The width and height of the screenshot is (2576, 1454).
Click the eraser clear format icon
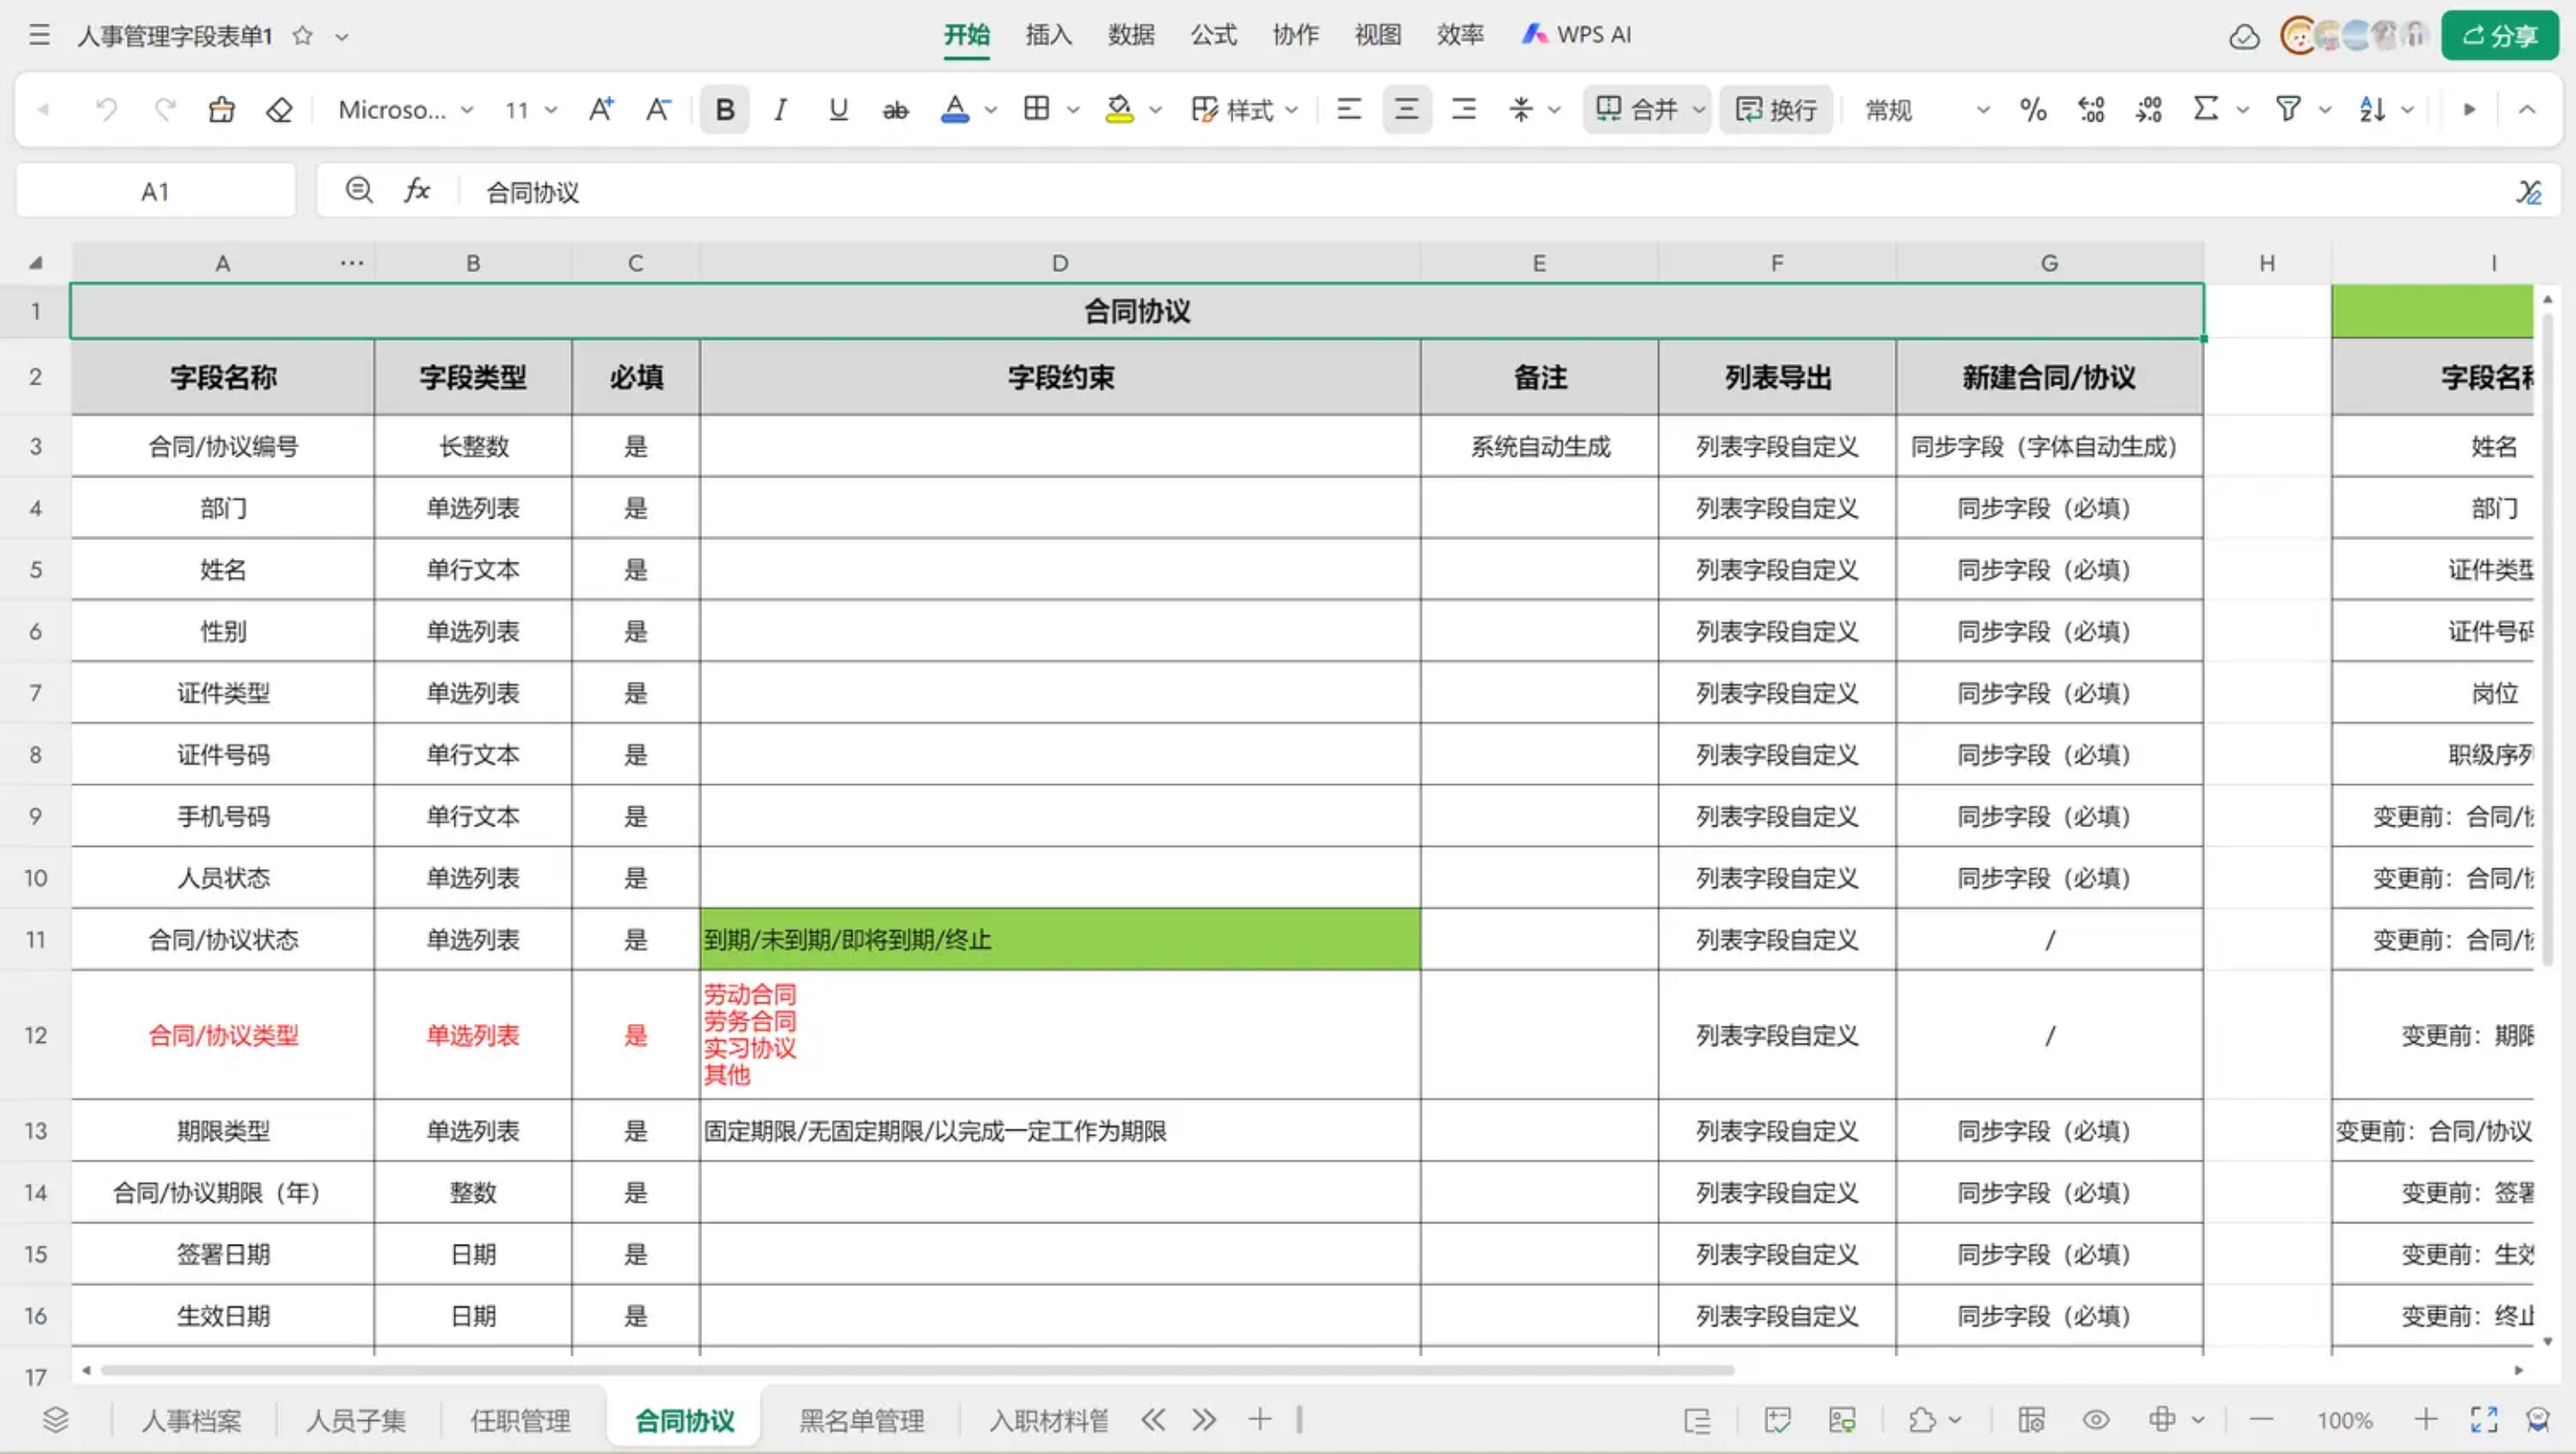[x=279, y=109]
